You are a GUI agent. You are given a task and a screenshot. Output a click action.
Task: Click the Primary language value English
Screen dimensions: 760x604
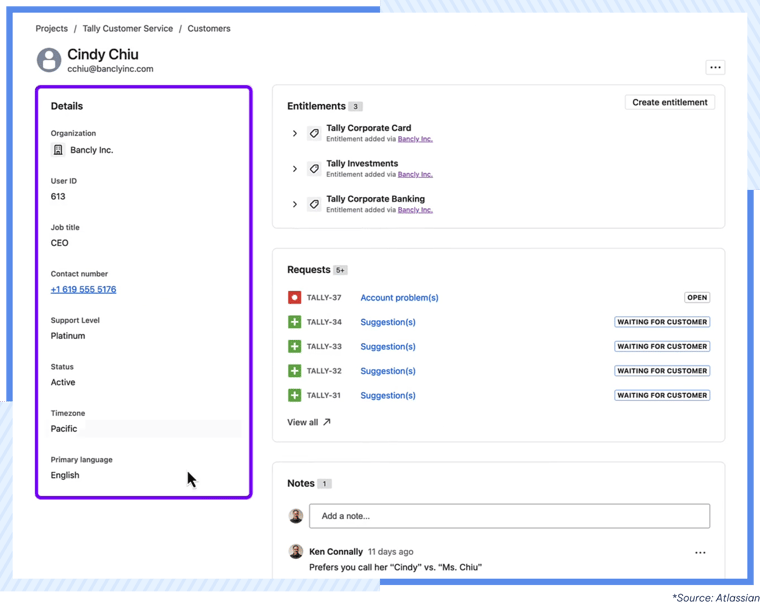[65, 475]
